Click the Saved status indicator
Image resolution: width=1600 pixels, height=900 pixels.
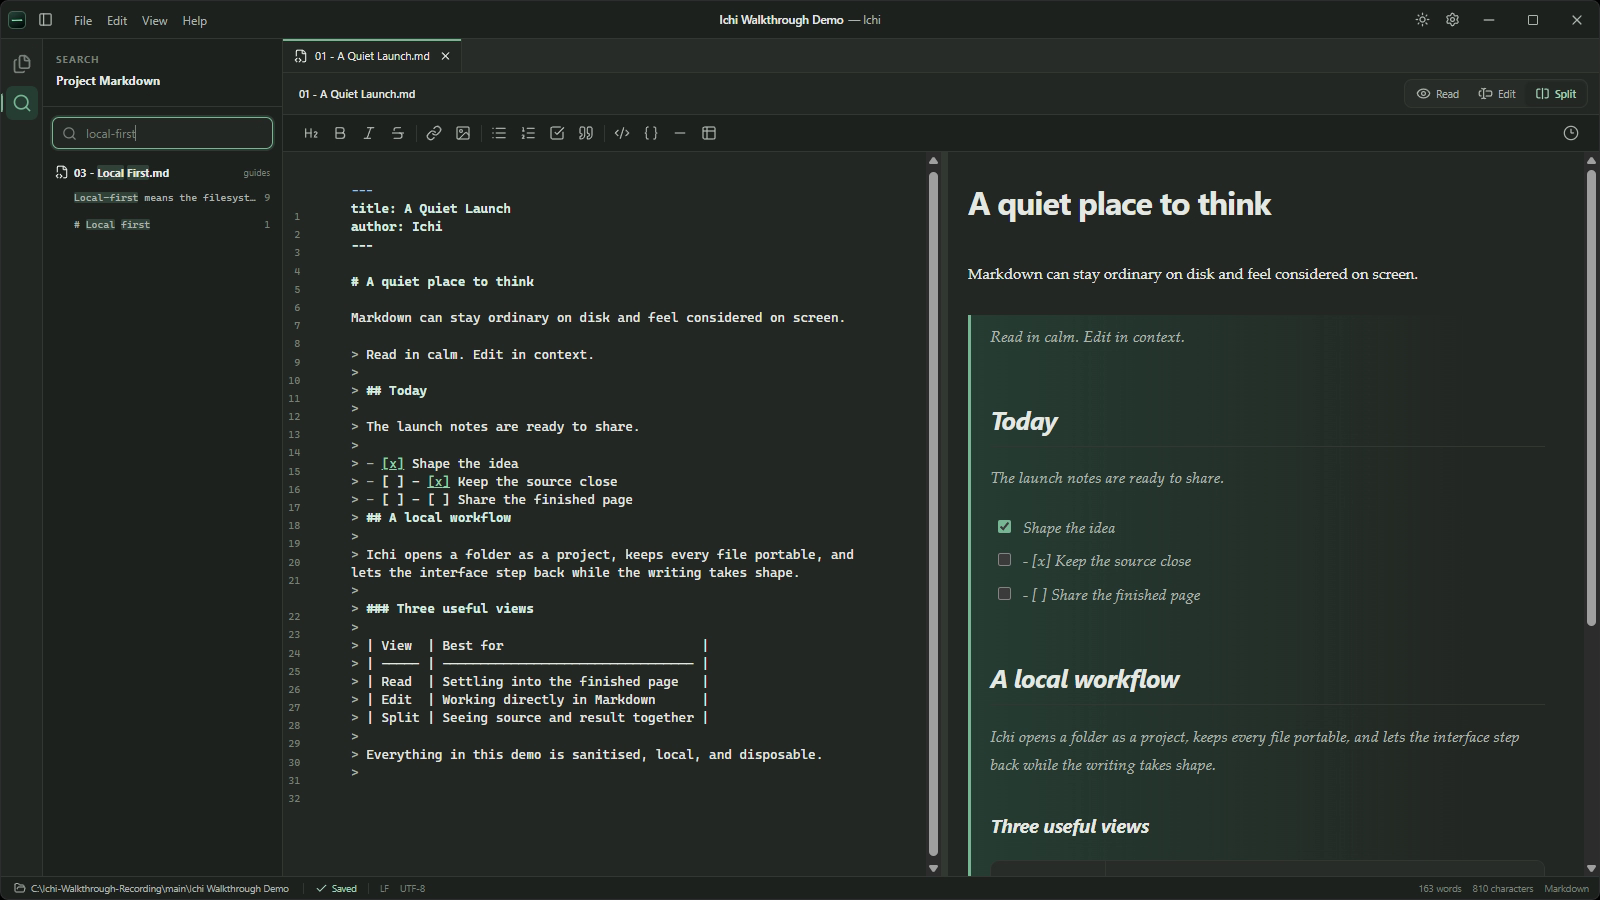click(x=337, y=888)
